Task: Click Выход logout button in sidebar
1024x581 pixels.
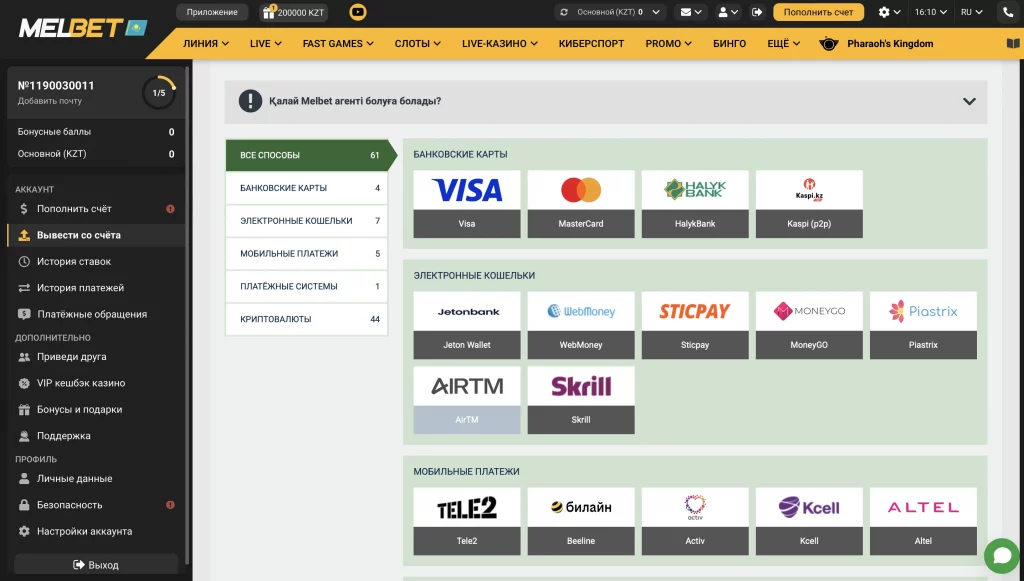Action: pyautogui.click(x=96, y=565)
